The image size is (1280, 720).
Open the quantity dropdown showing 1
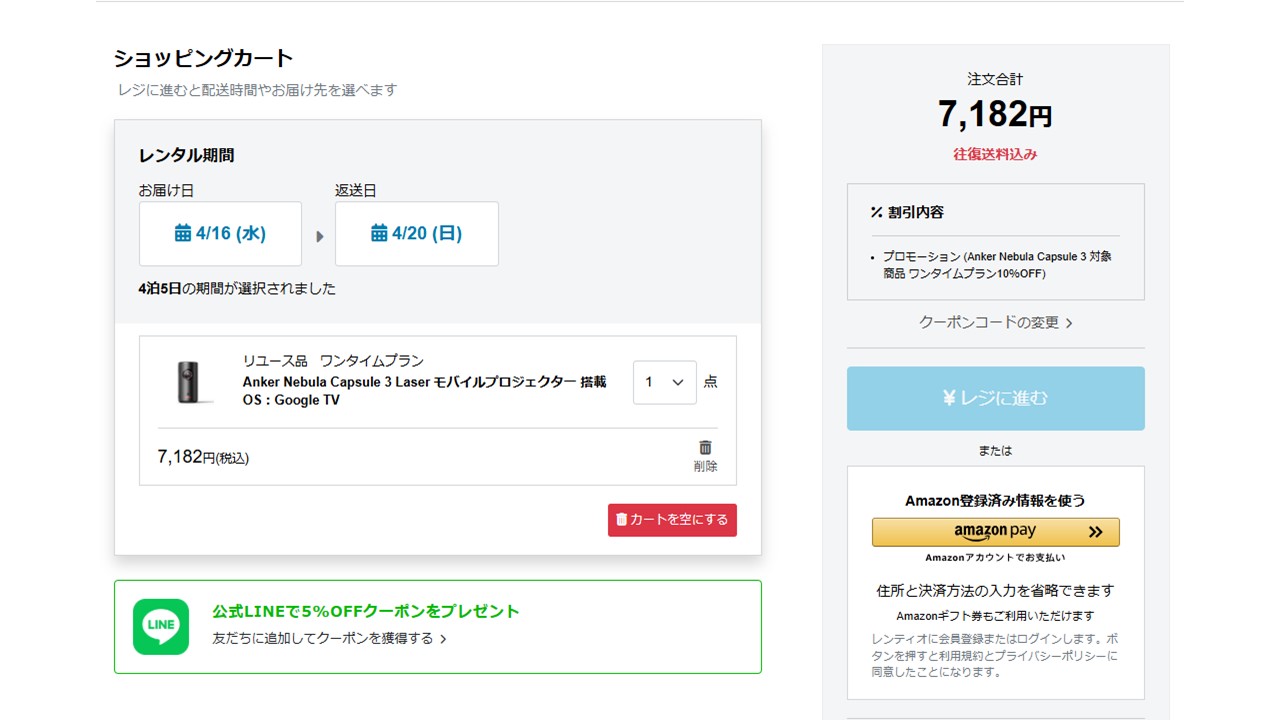click(x=665, y=382)
